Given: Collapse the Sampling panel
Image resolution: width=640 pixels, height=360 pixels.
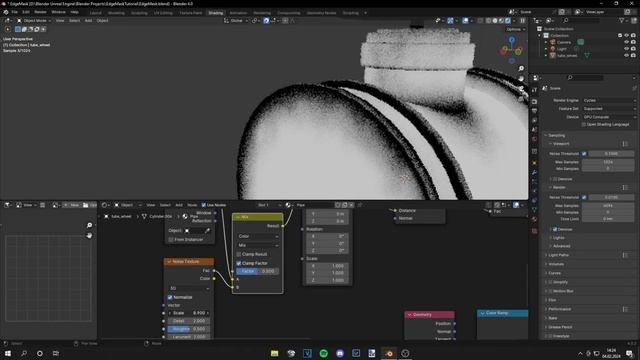Looking at the screenshot, I should 556,135.
